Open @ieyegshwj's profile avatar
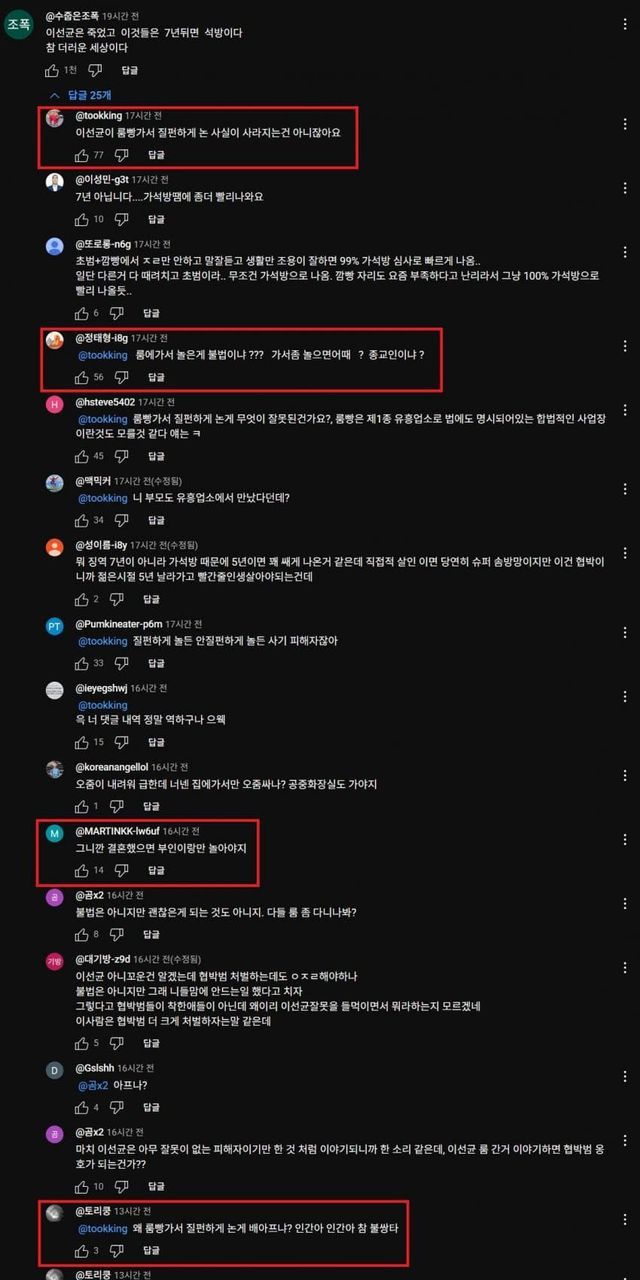The width and height of the screenshot is (640, 1280). [55, 690]
